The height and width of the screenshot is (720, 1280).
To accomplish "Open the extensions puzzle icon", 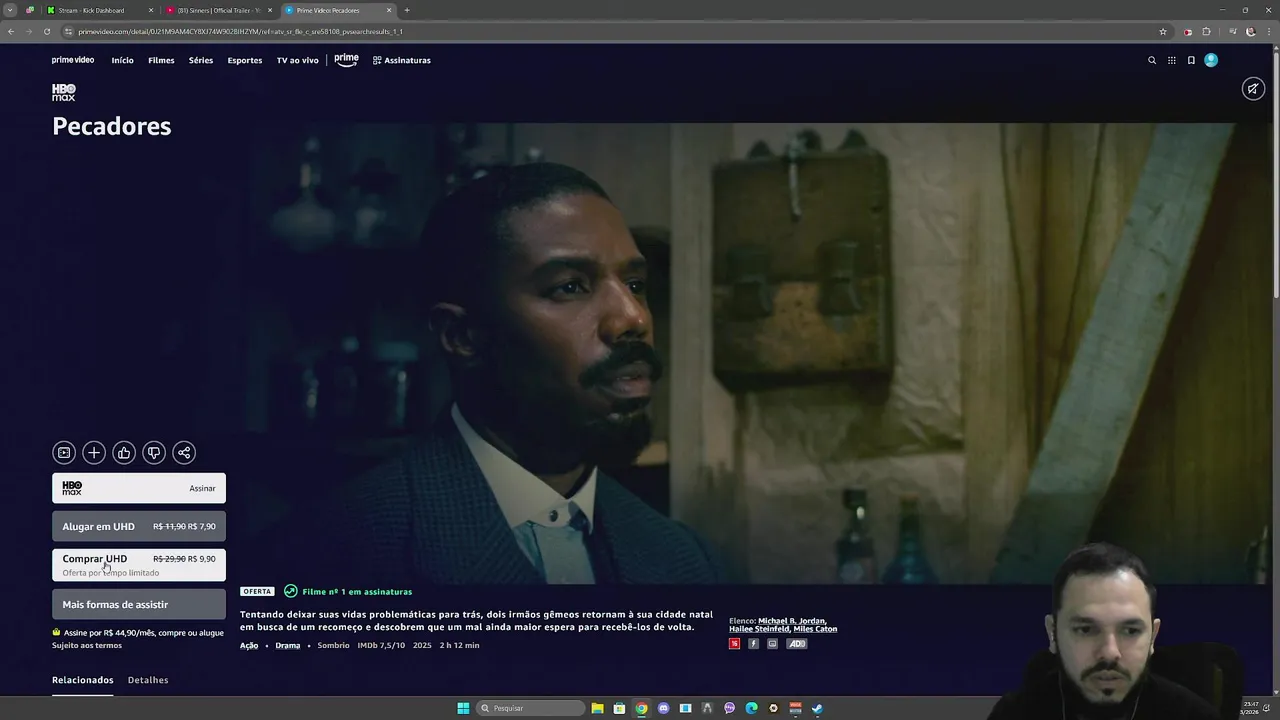I will click(1206, 31).
